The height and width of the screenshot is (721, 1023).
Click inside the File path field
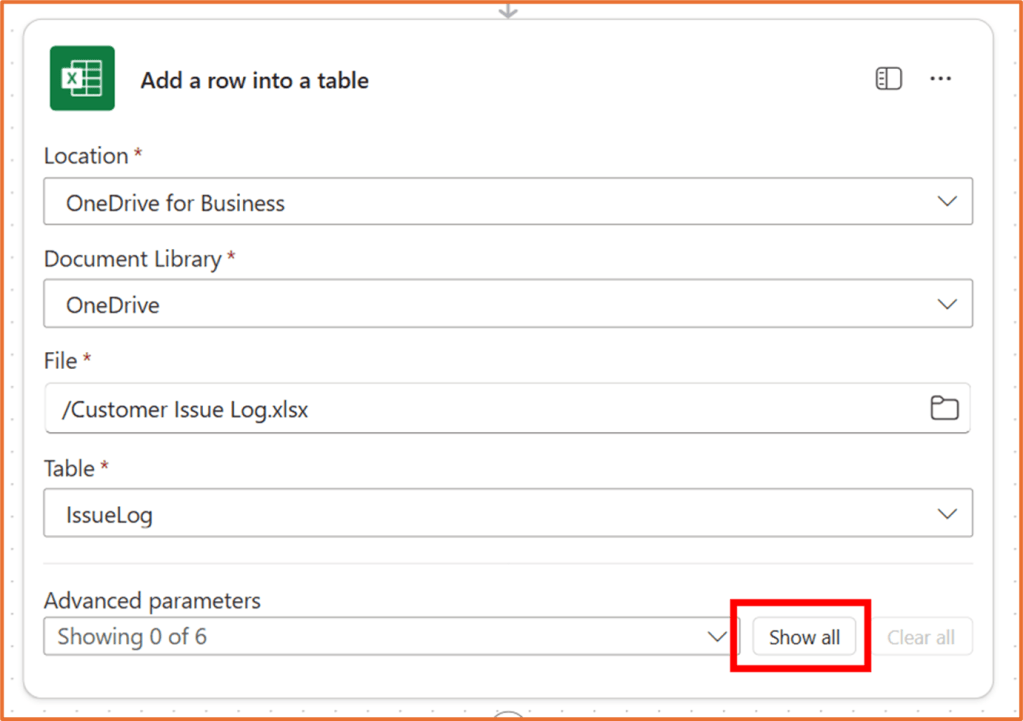click(400, 407)
